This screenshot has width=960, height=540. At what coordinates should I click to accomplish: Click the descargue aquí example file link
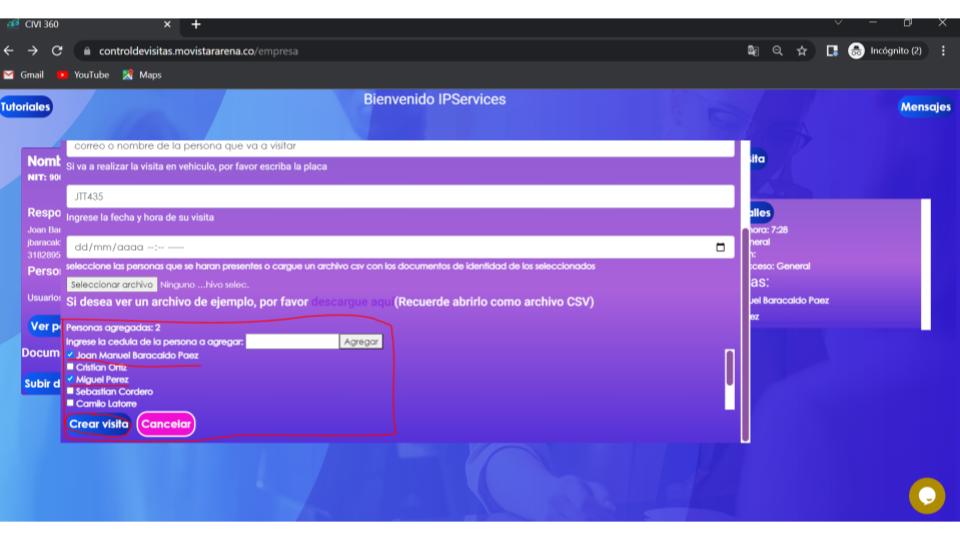[352, 302]
